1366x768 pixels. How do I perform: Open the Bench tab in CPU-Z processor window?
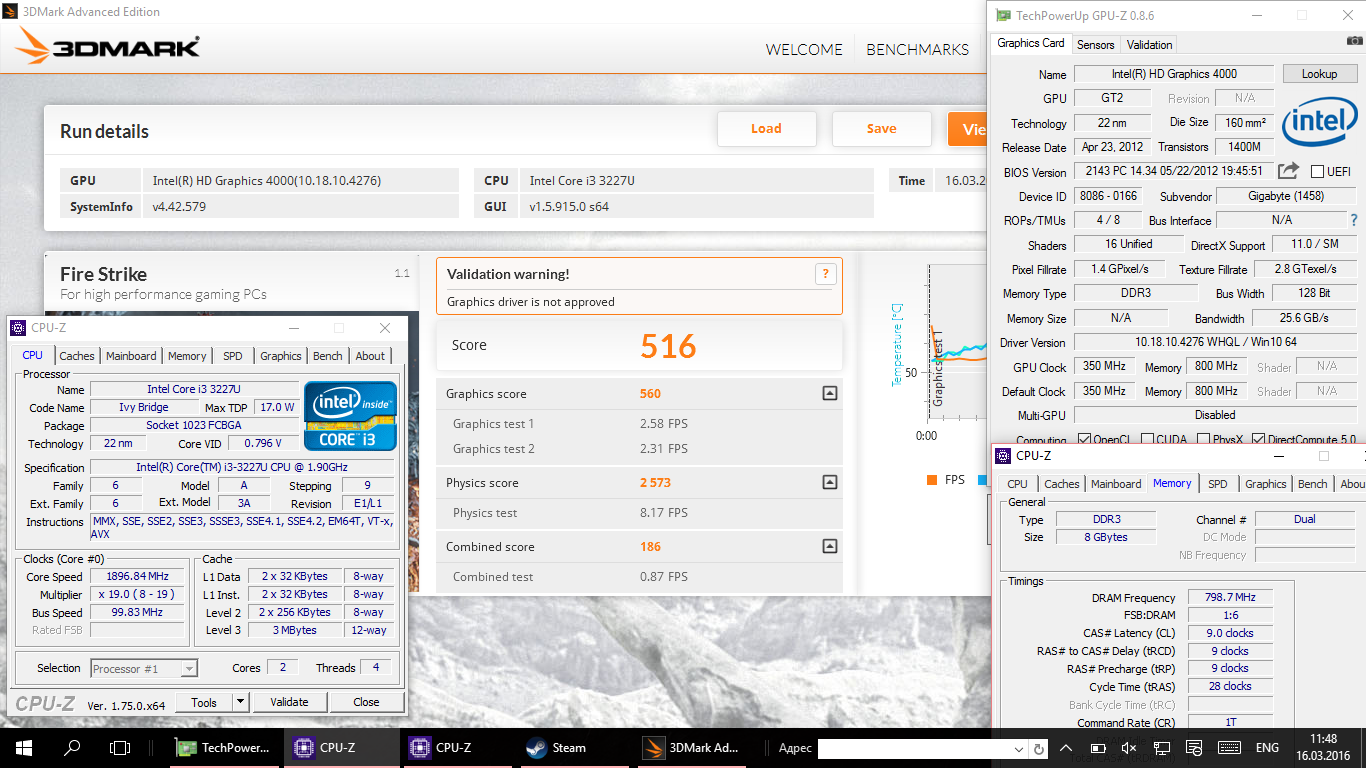click(x=328, y=356)
